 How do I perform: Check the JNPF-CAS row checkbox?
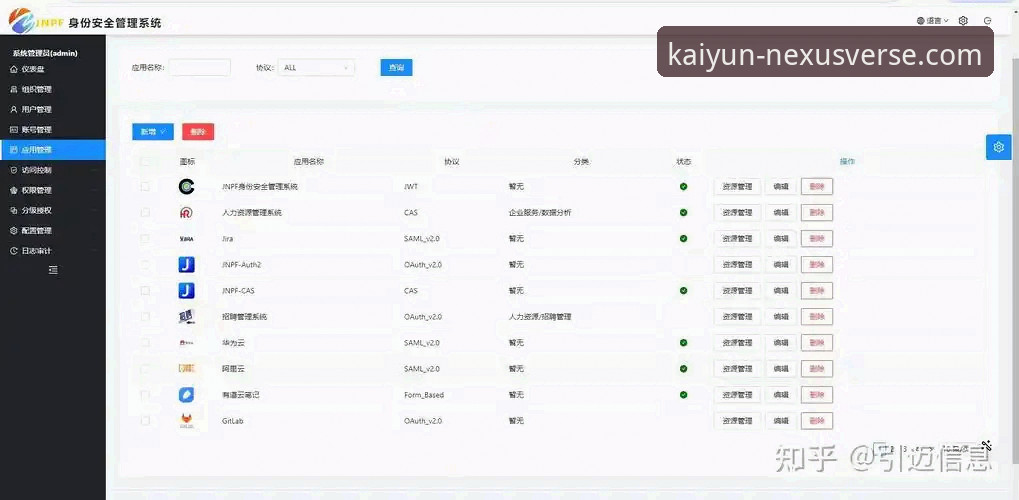145,291
